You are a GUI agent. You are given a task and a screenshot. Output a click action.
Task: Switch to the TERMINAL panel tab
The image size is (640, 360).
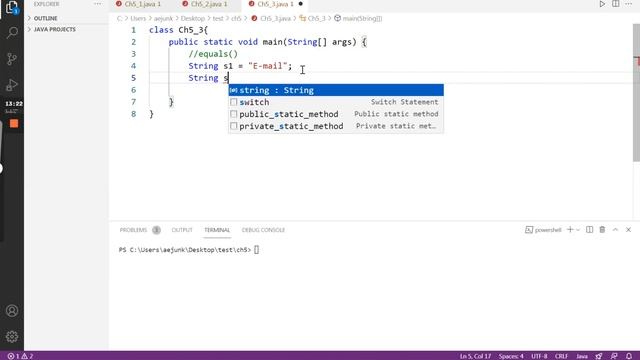pyautogui.click(x=217, y=230)
